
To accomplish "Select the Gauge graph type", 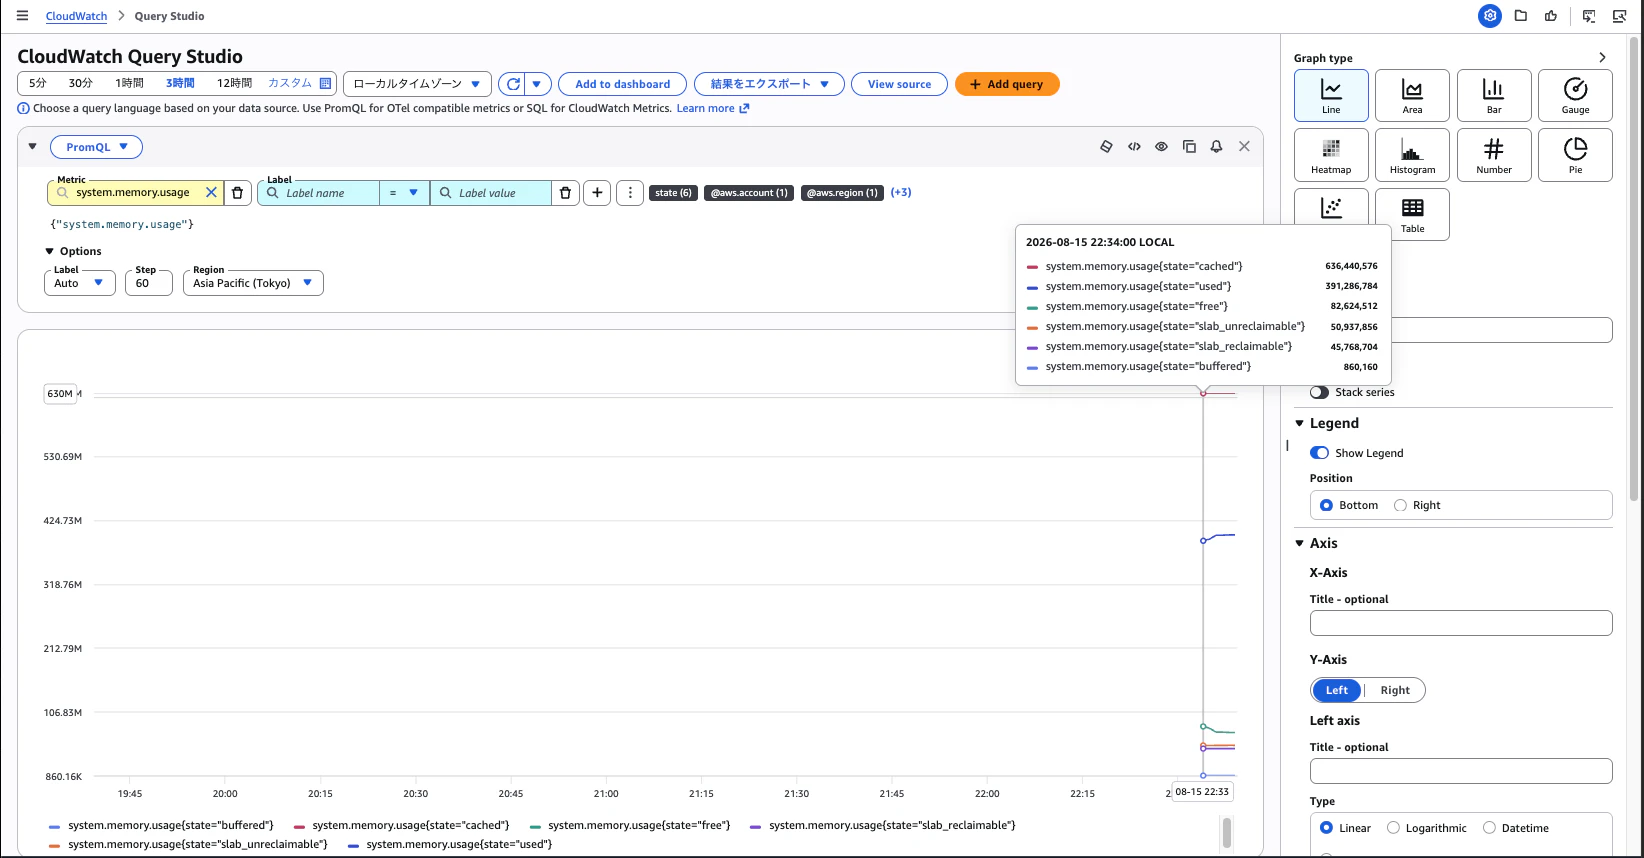I will 1575,96.
